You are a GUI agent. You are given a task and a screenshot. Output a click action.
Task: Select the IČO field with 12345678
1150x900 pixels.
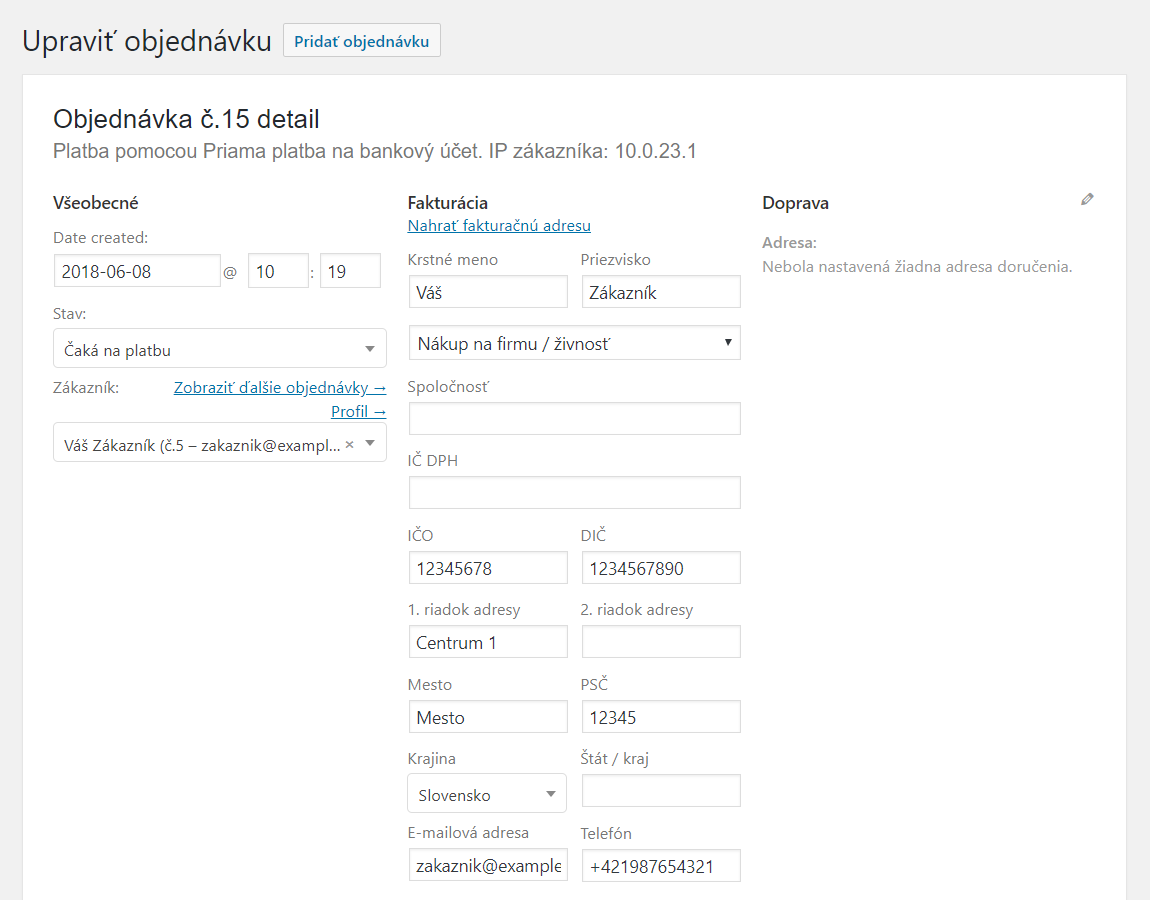[x=488, y=568]
